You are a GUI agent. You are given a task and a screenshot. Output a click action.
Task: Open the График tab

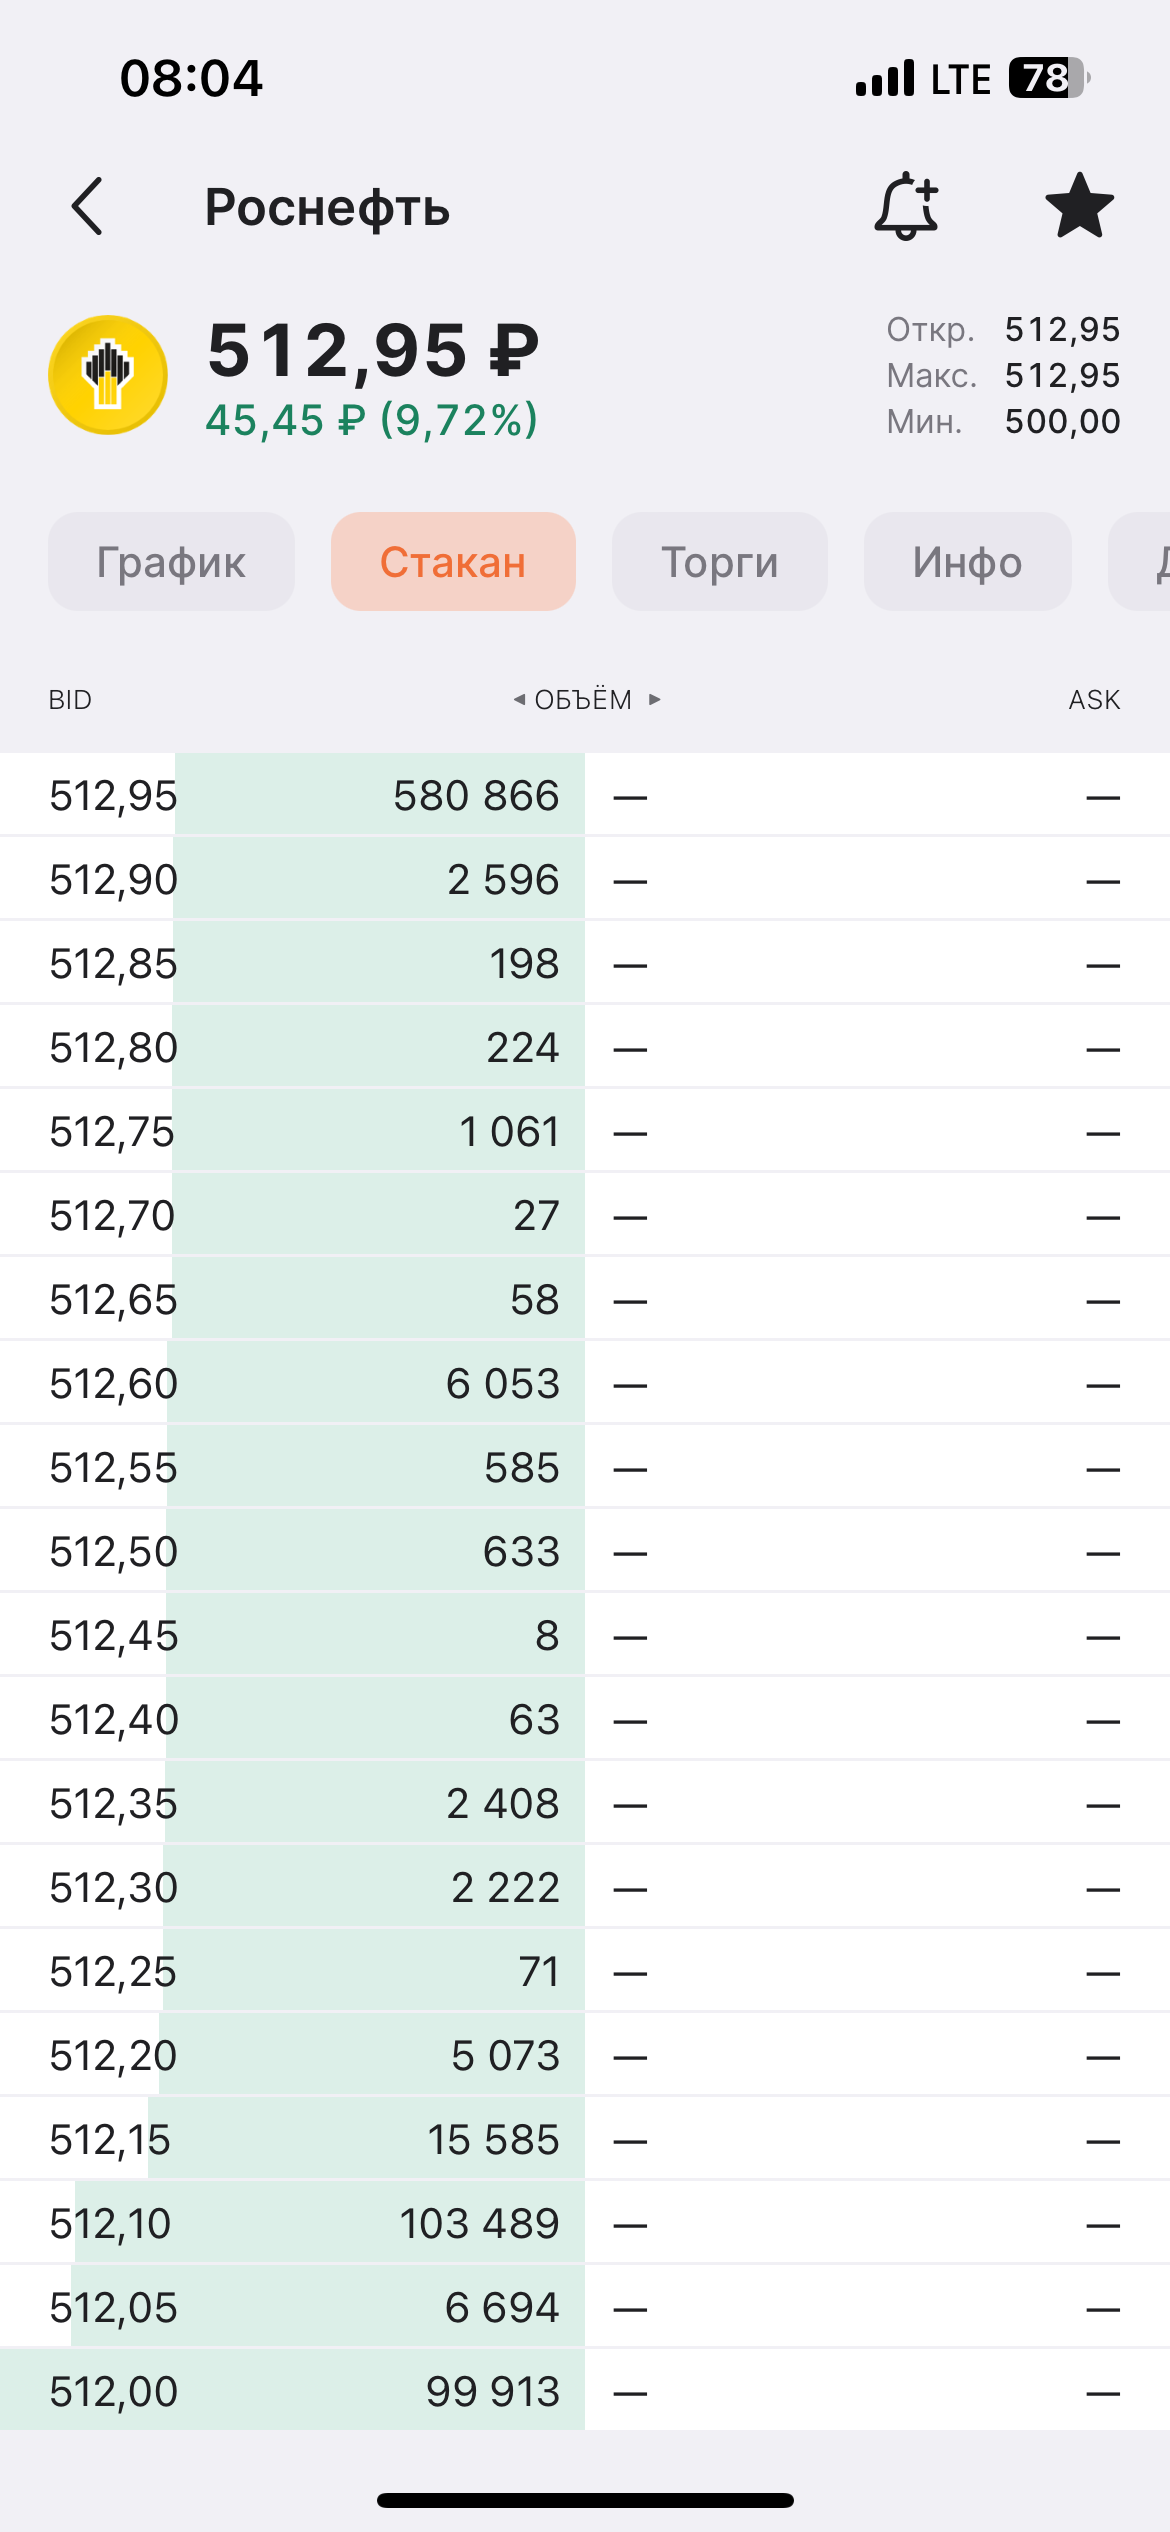(x=171, y=562)
